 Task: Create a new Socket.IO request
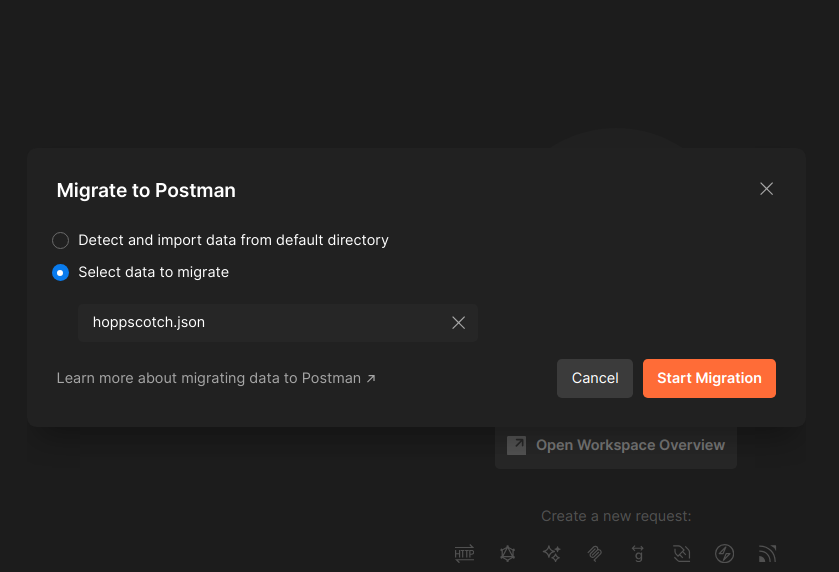724,553
